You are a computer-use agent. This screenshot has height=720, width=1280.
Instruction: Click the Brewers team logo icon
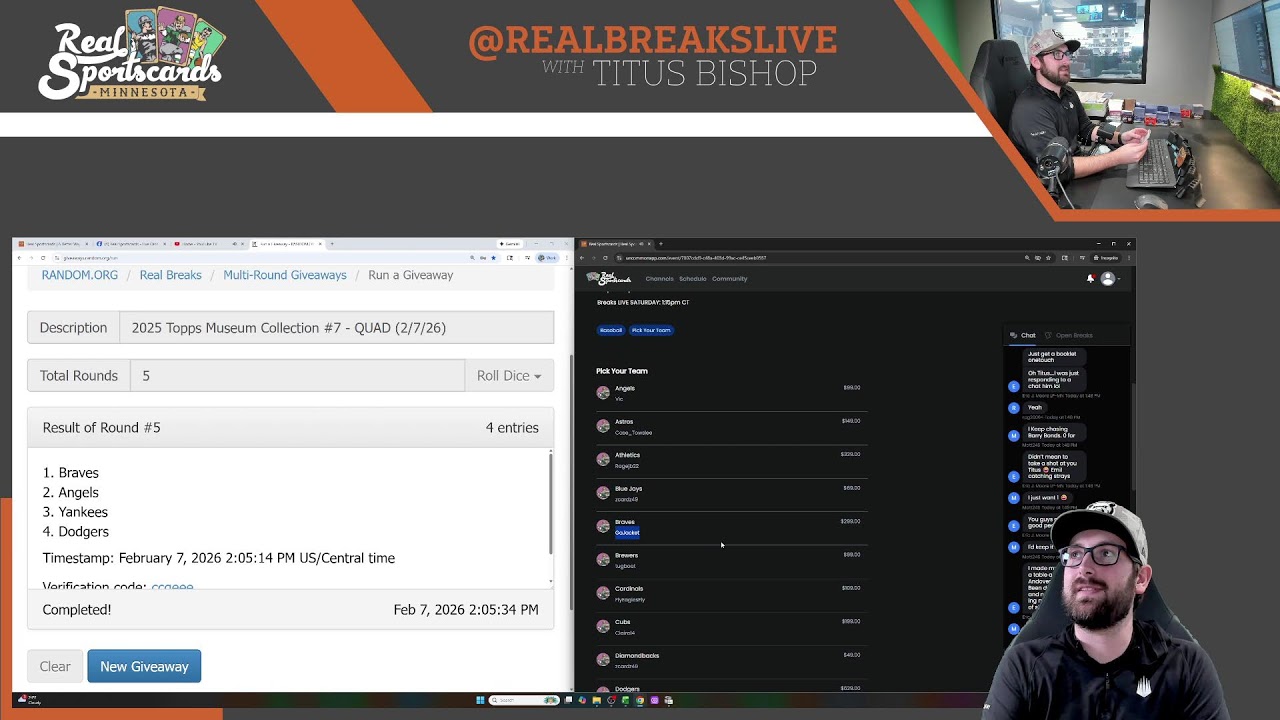603,560
